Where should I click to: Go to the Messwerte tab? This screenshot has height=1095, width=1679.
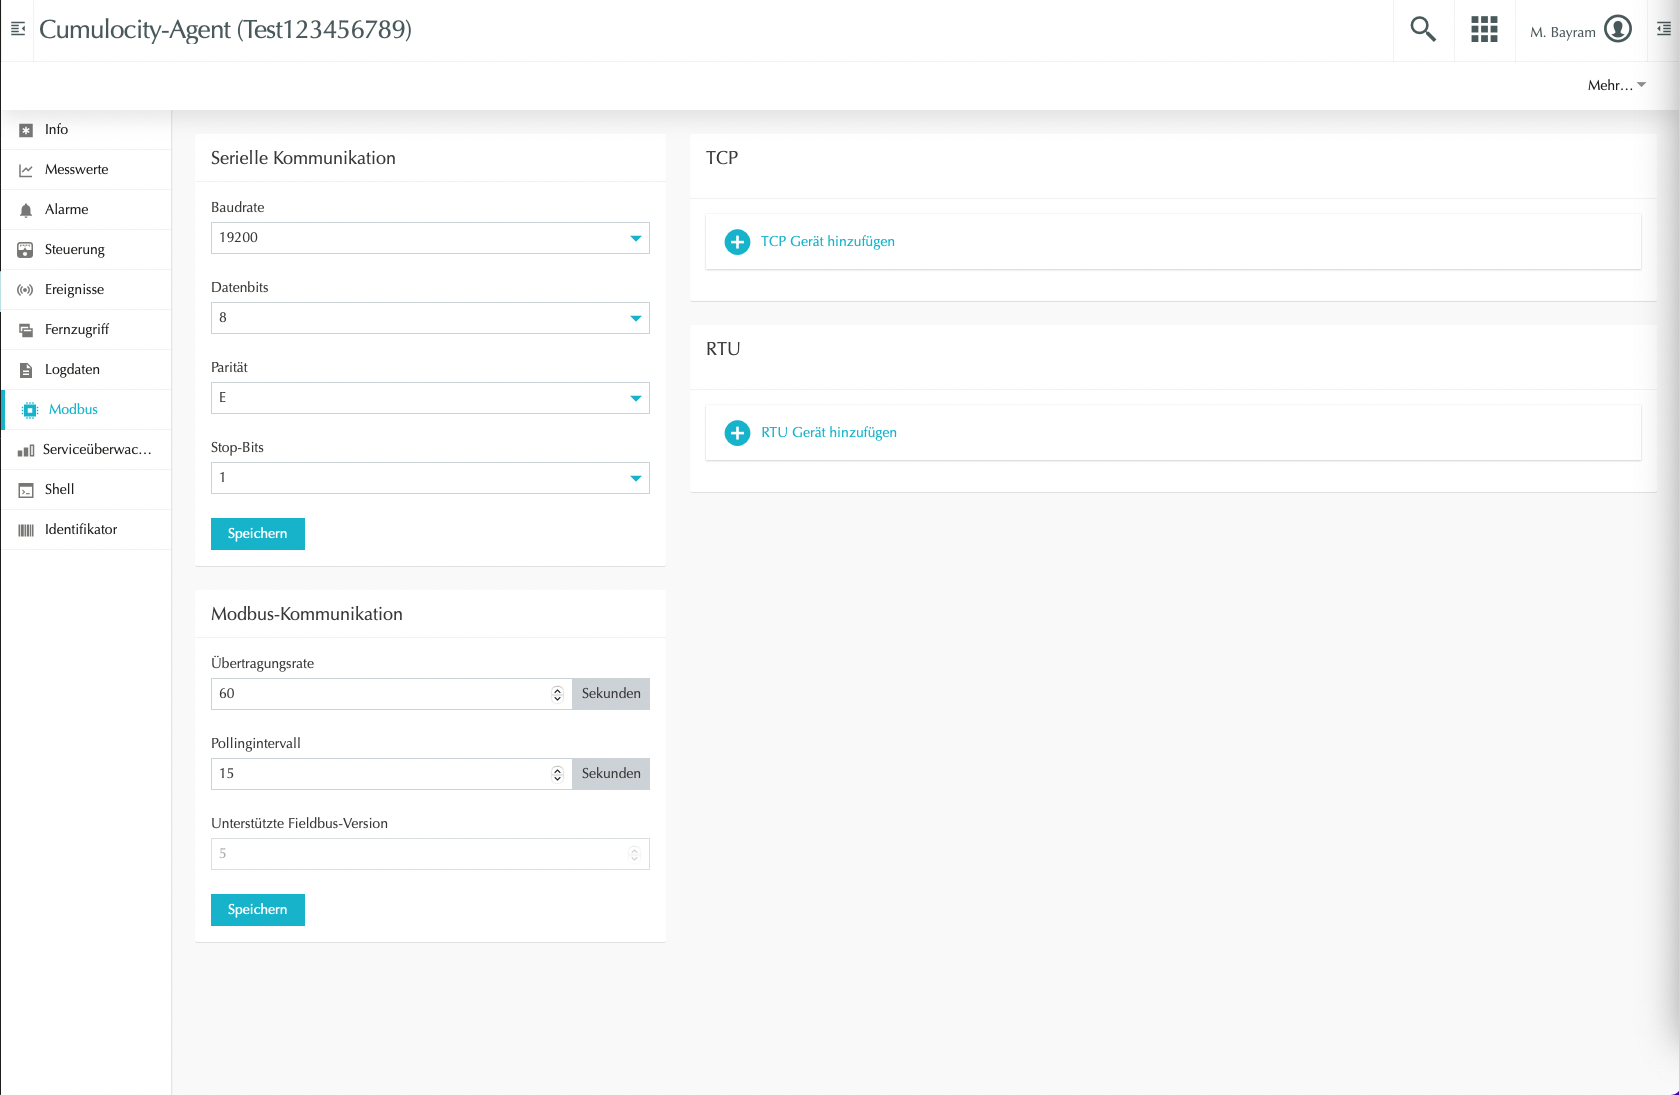86,170
